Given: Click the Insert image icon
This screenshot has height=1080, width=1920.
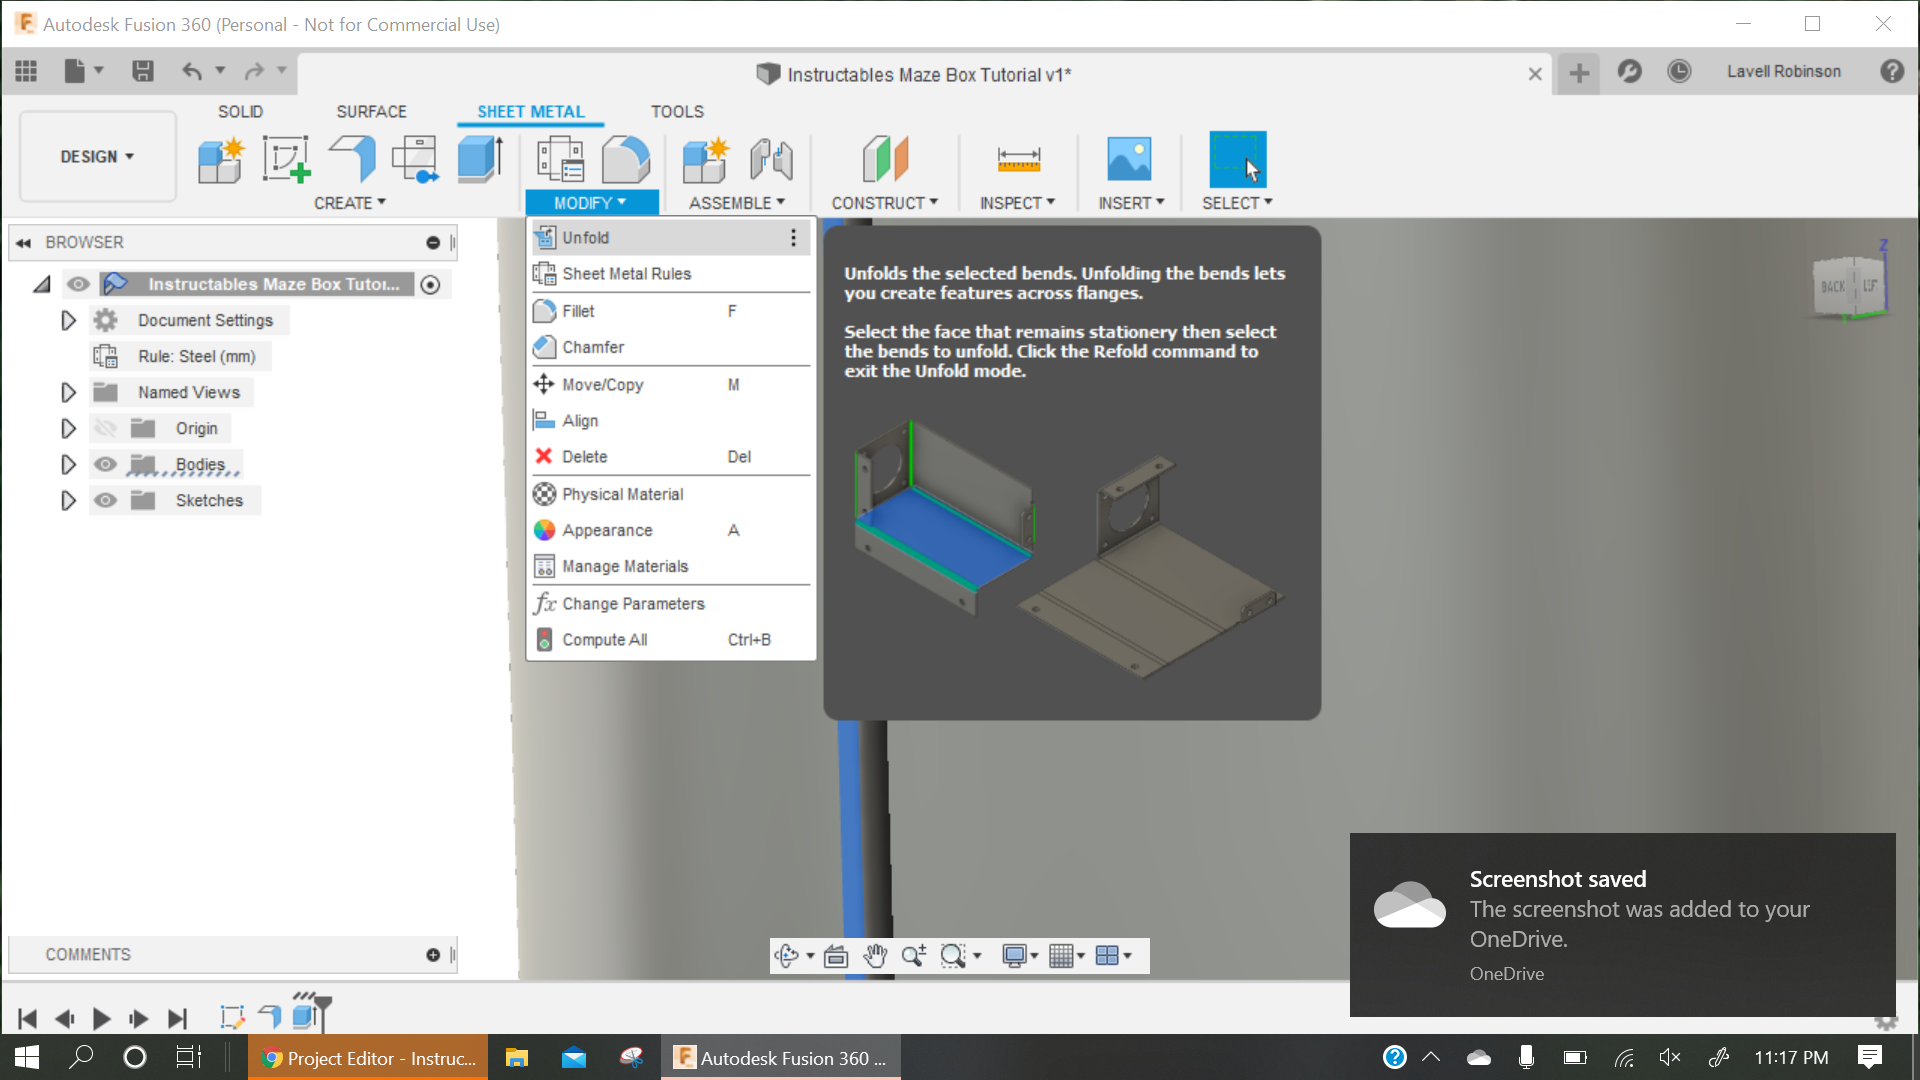Looking at the screenshot, I should point(1129,159).
